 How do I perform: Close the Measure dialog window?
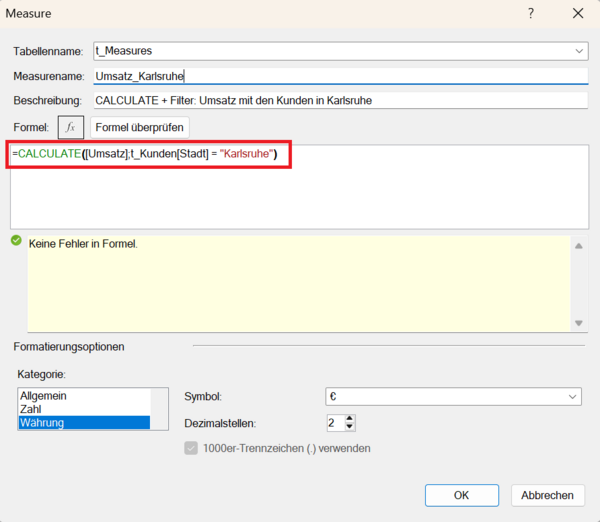coord(578,14)
